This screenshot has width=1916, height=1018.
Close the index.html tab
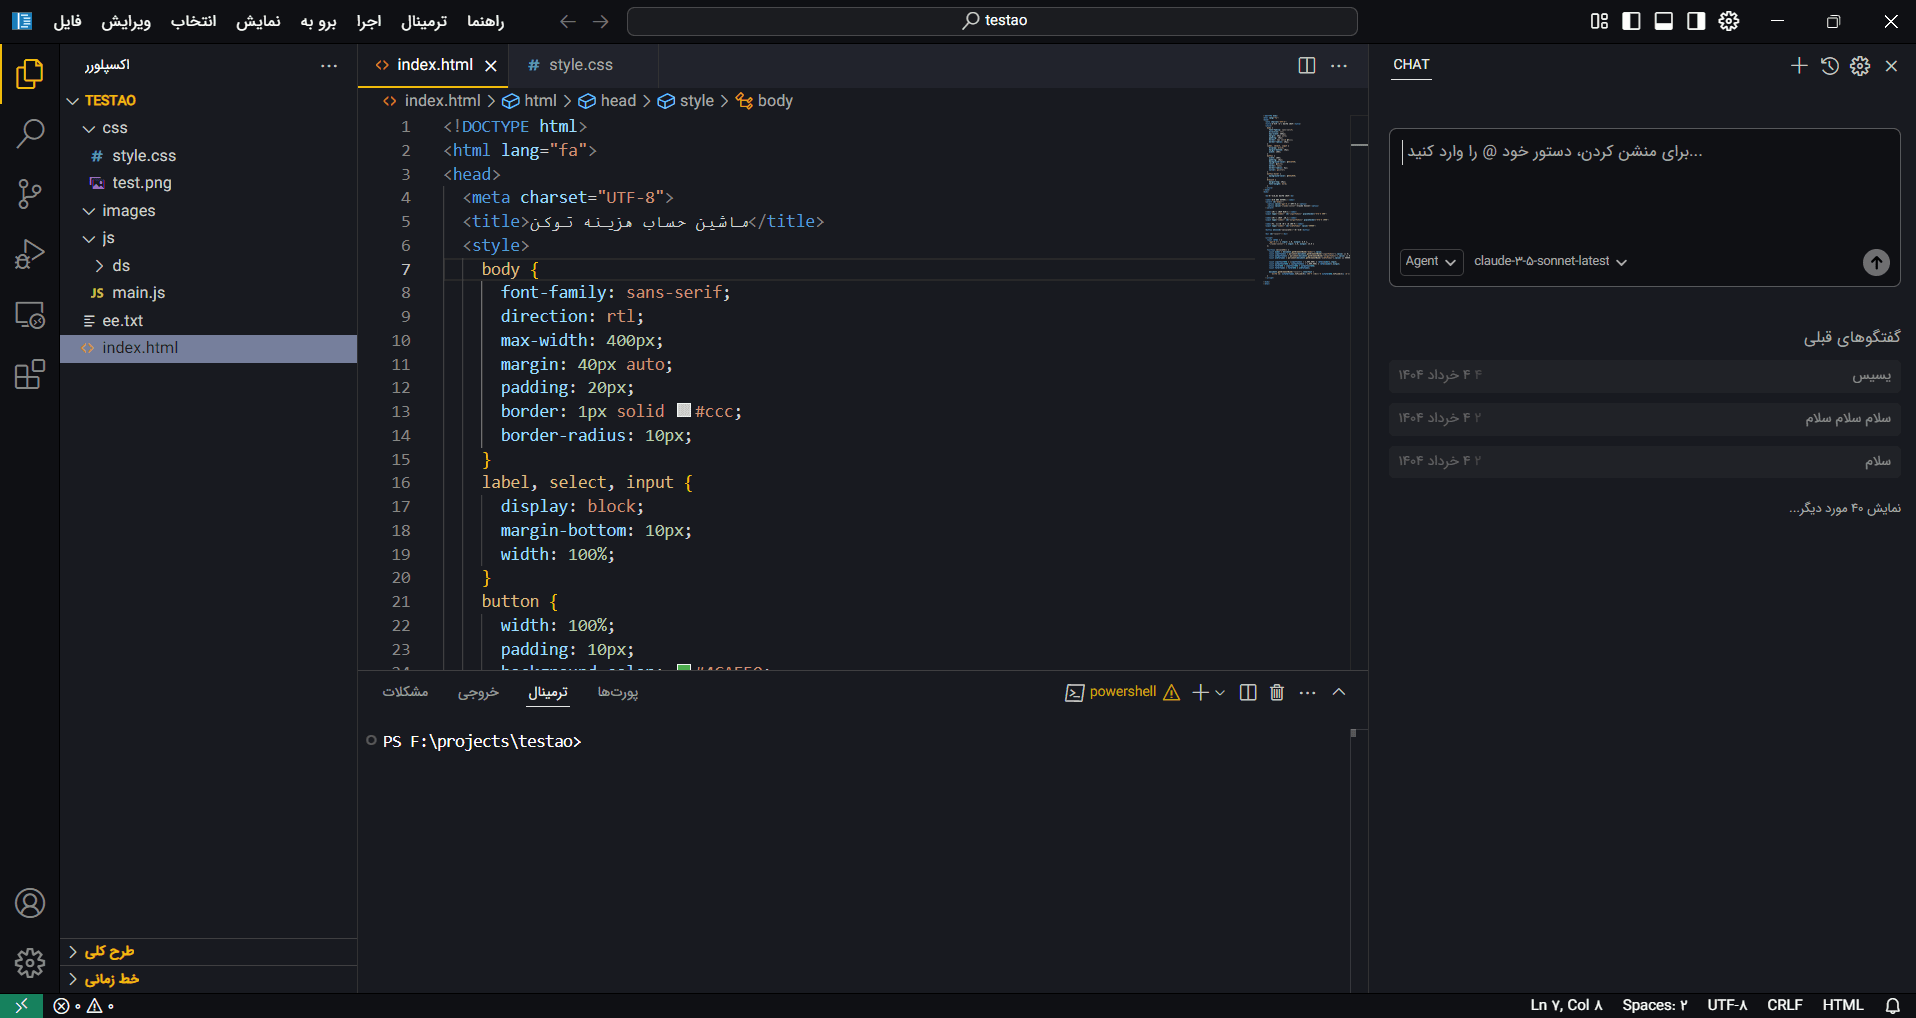[491, 65]
